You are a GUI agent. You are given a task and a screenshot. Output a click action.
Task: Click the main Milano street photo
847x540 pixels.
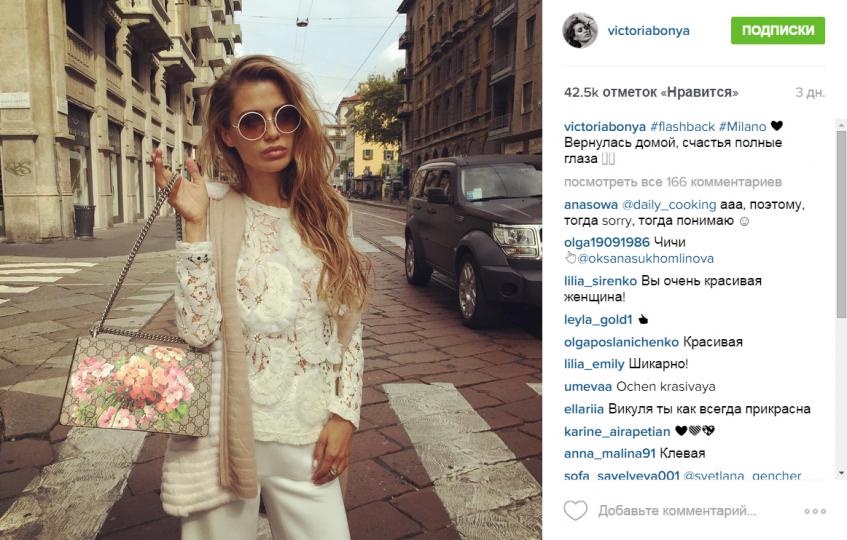271,270
